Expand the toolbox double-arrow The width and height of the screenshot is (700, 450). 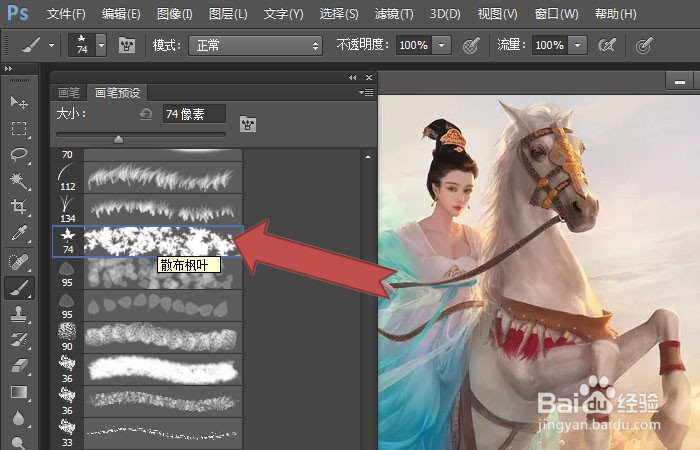8,68
